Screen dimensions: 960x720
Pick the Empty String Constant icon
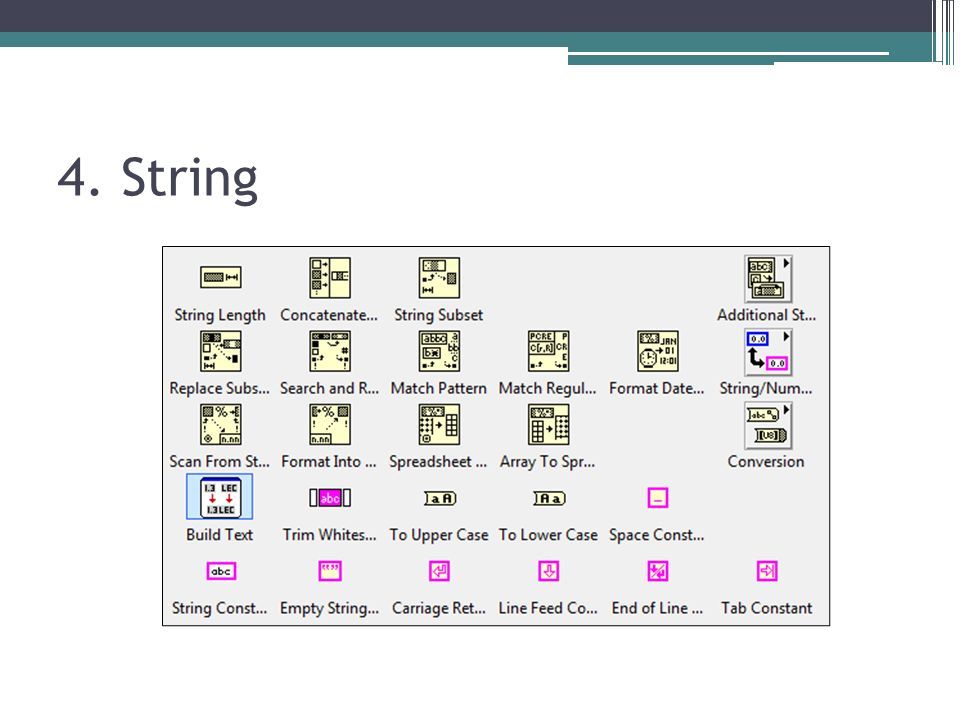pyautogui.click(x=329, y=571)
